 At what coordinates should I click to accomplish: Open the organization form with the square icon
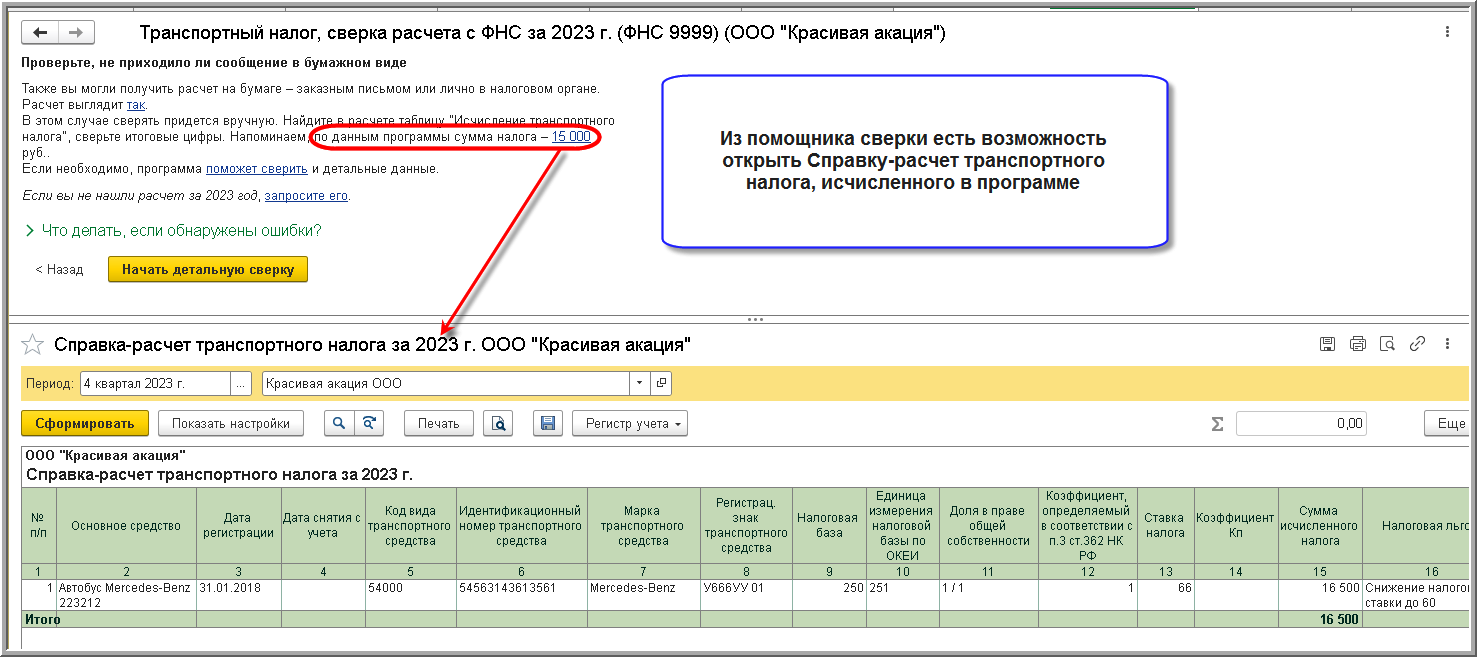tap(661, 383)
